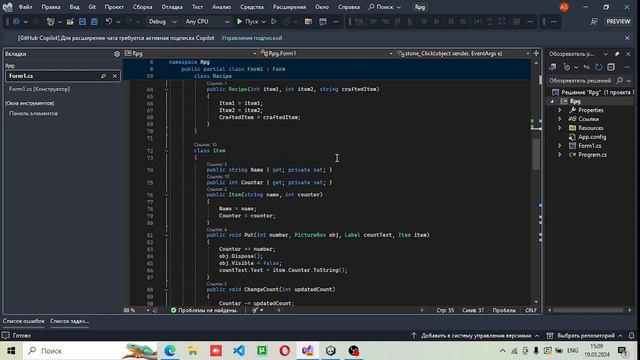Click Start Without Debugging outline play icon
640x360 pixels.
(274, 22)
